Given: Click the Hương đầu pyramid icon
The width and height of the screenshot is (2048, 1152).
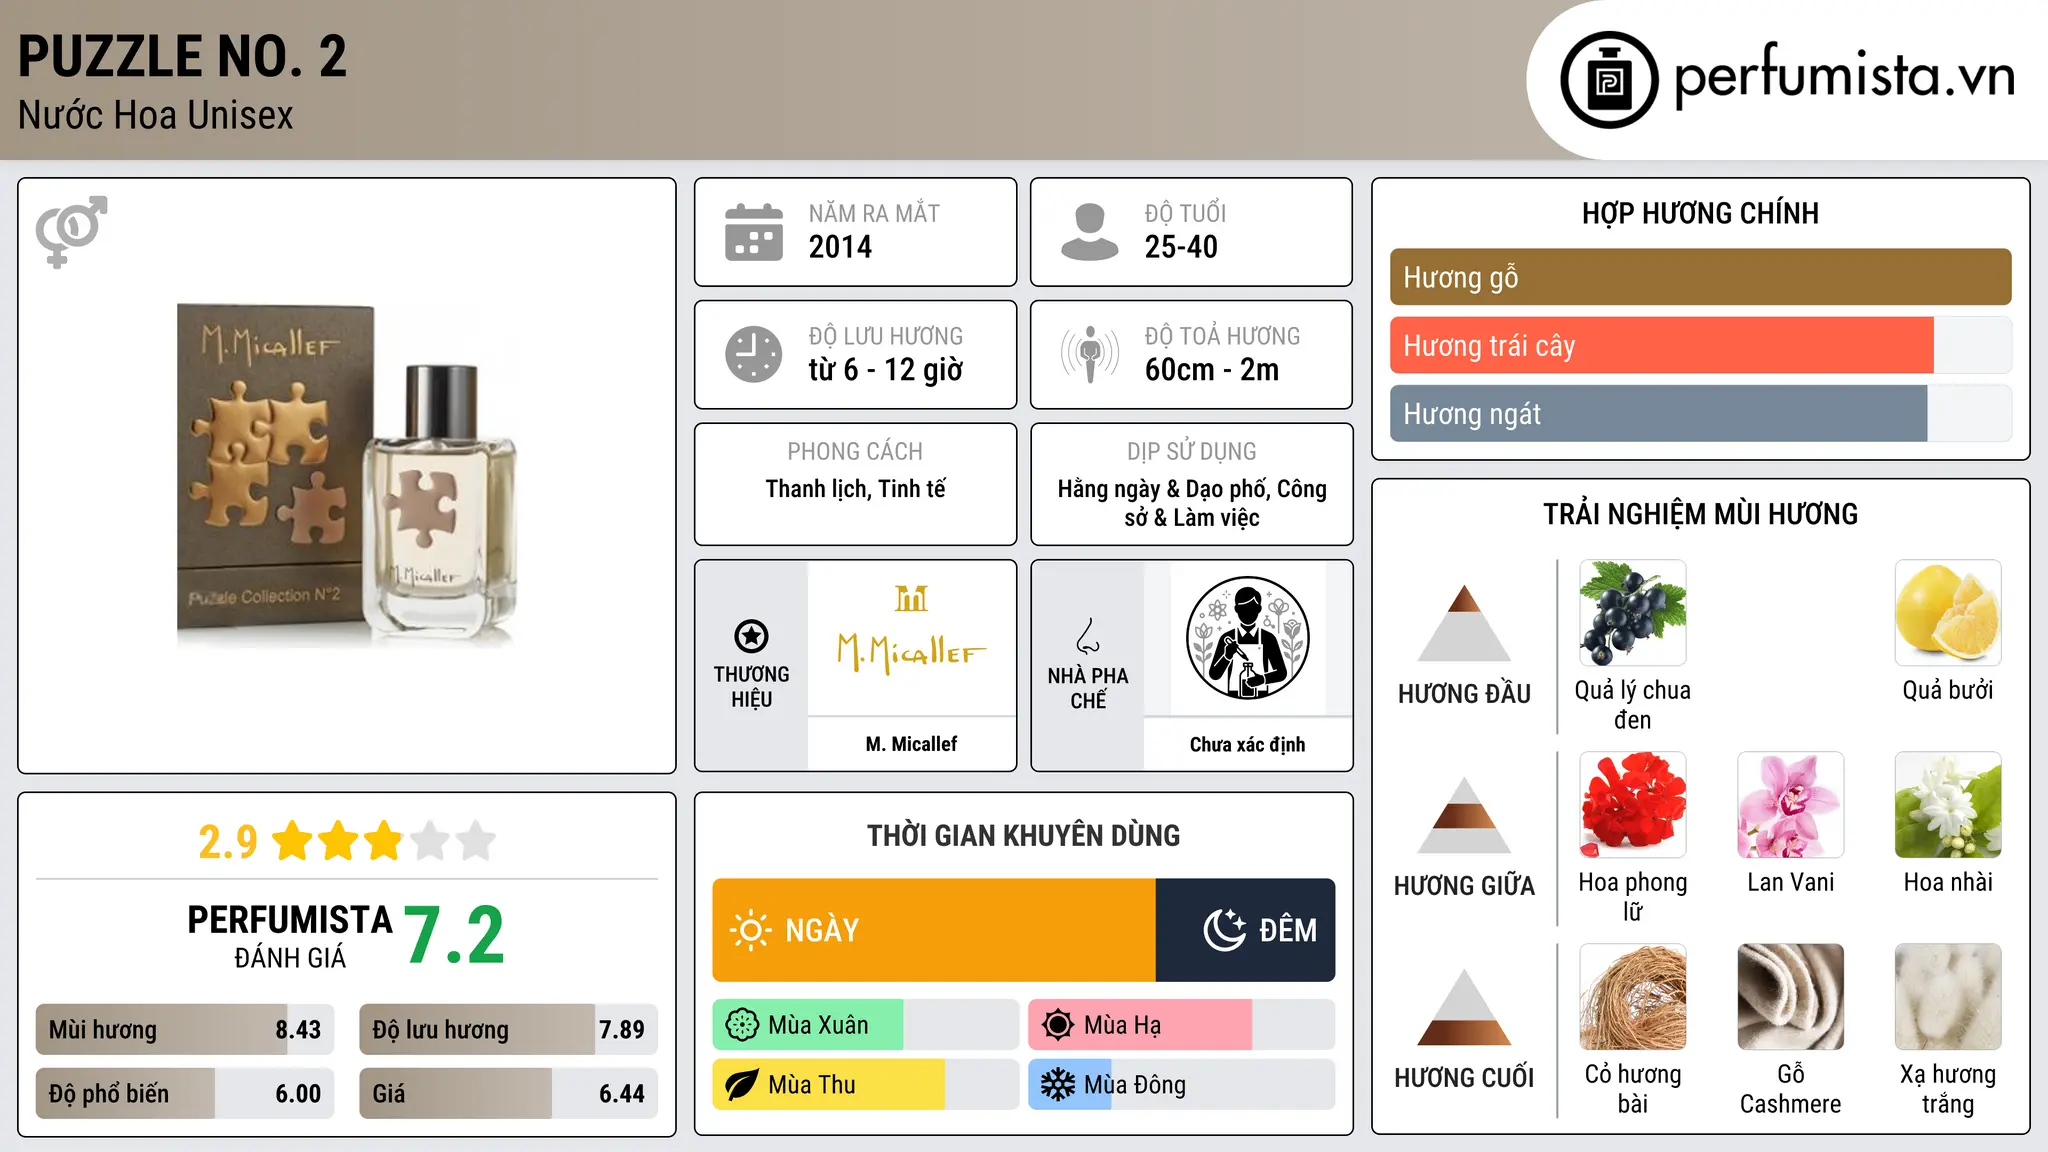Looking at the screenshot, I should (x=1464, y=623).
